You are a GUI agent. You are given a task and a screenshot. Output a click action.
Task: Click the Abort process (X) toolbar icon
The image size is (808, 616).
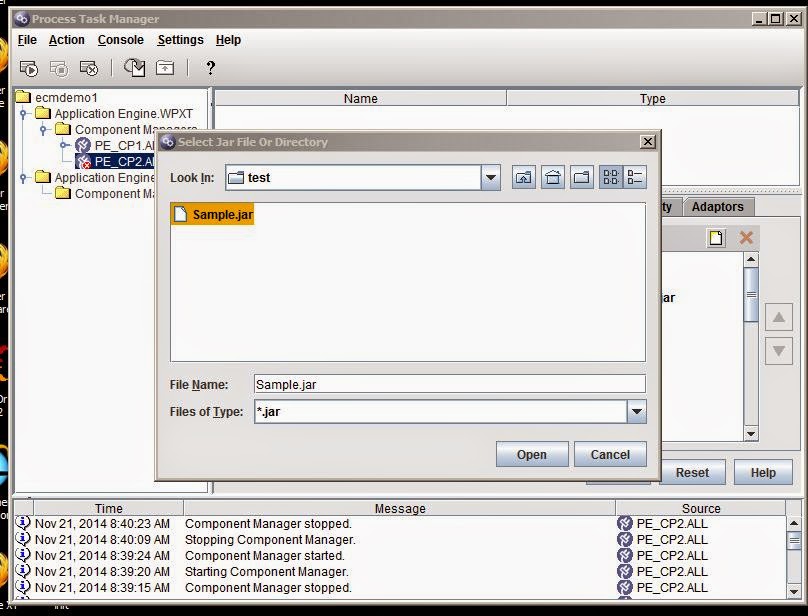(x=89, y=69)
